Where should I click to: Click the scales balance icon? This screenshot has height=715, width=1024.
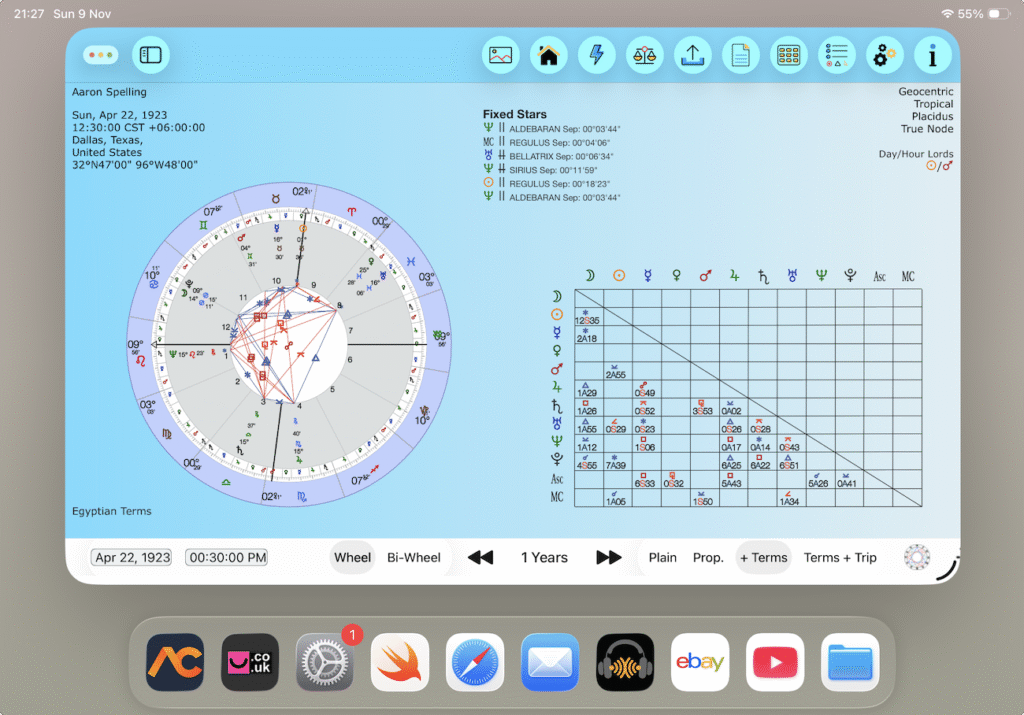pyautogui.click(x=644, y=55)
